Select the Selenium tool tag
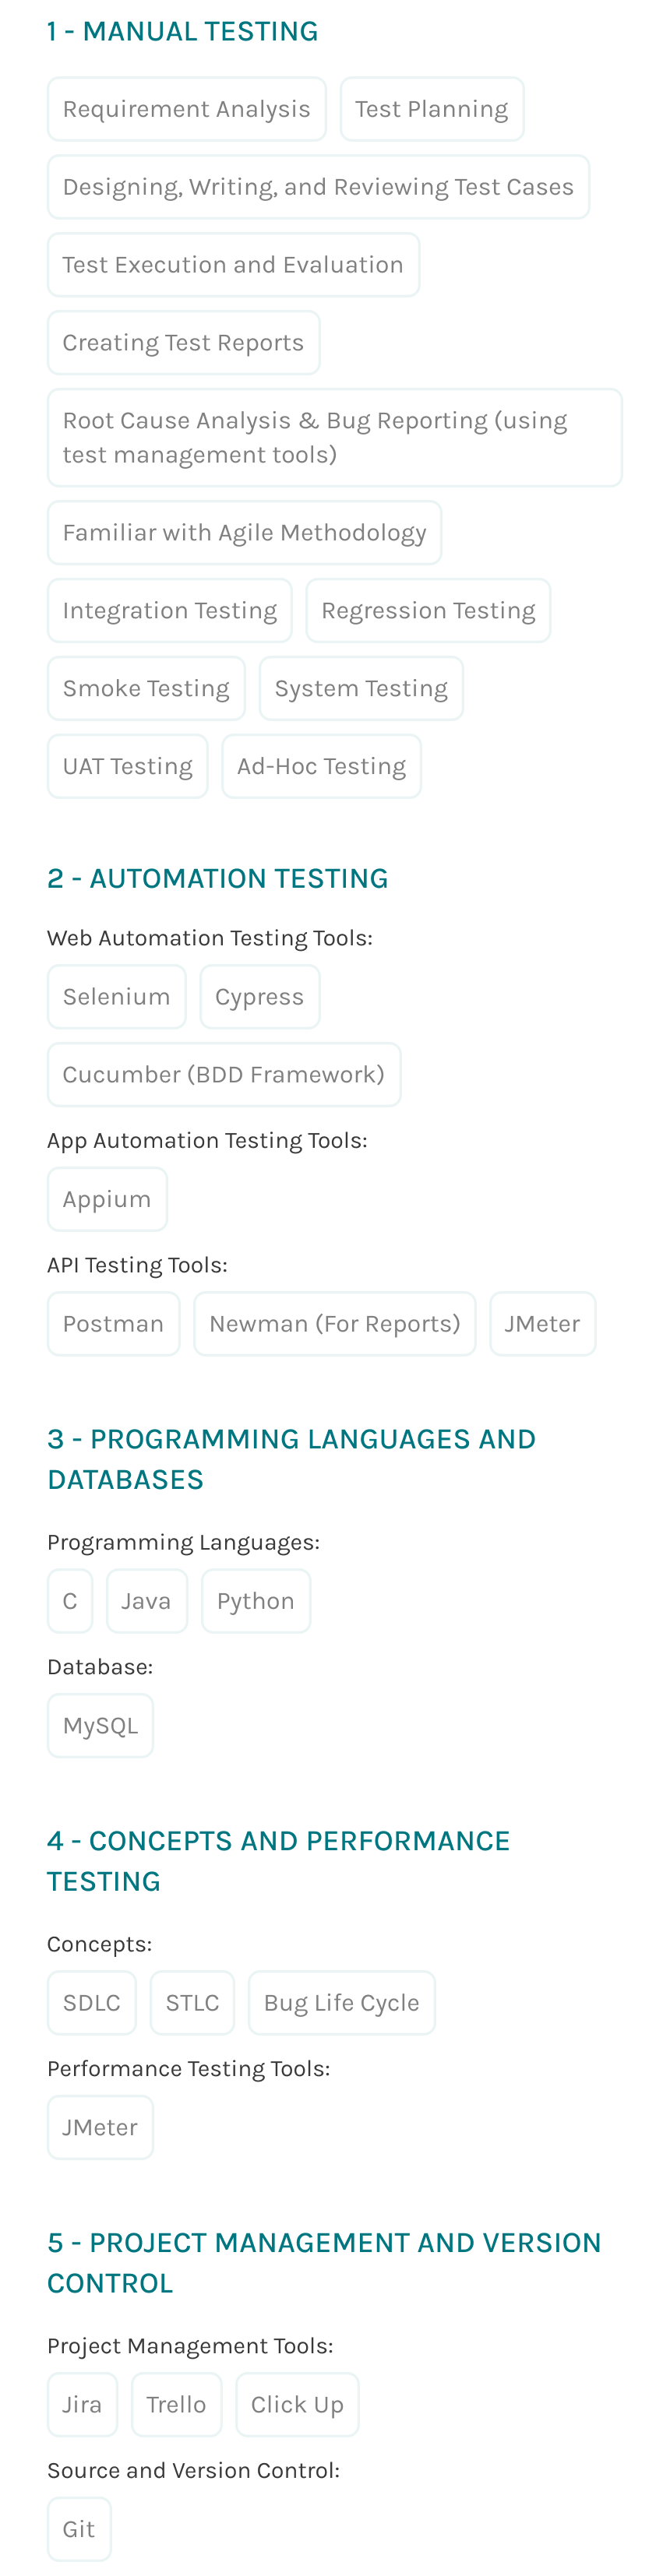The height and width of the screenshot is (2576, 670). [x=116, y=997]
